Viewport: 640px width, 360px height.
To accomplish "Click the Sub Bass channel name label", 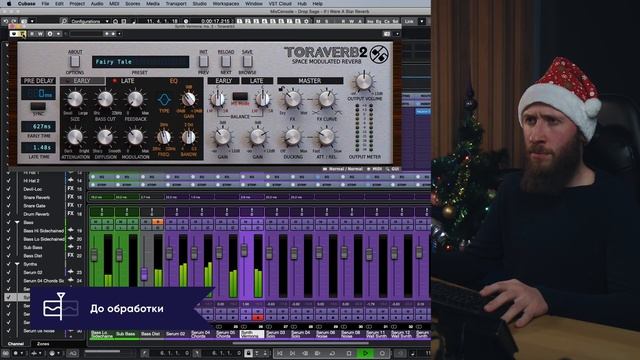I will pyautogui.click(x=125, y=334).
